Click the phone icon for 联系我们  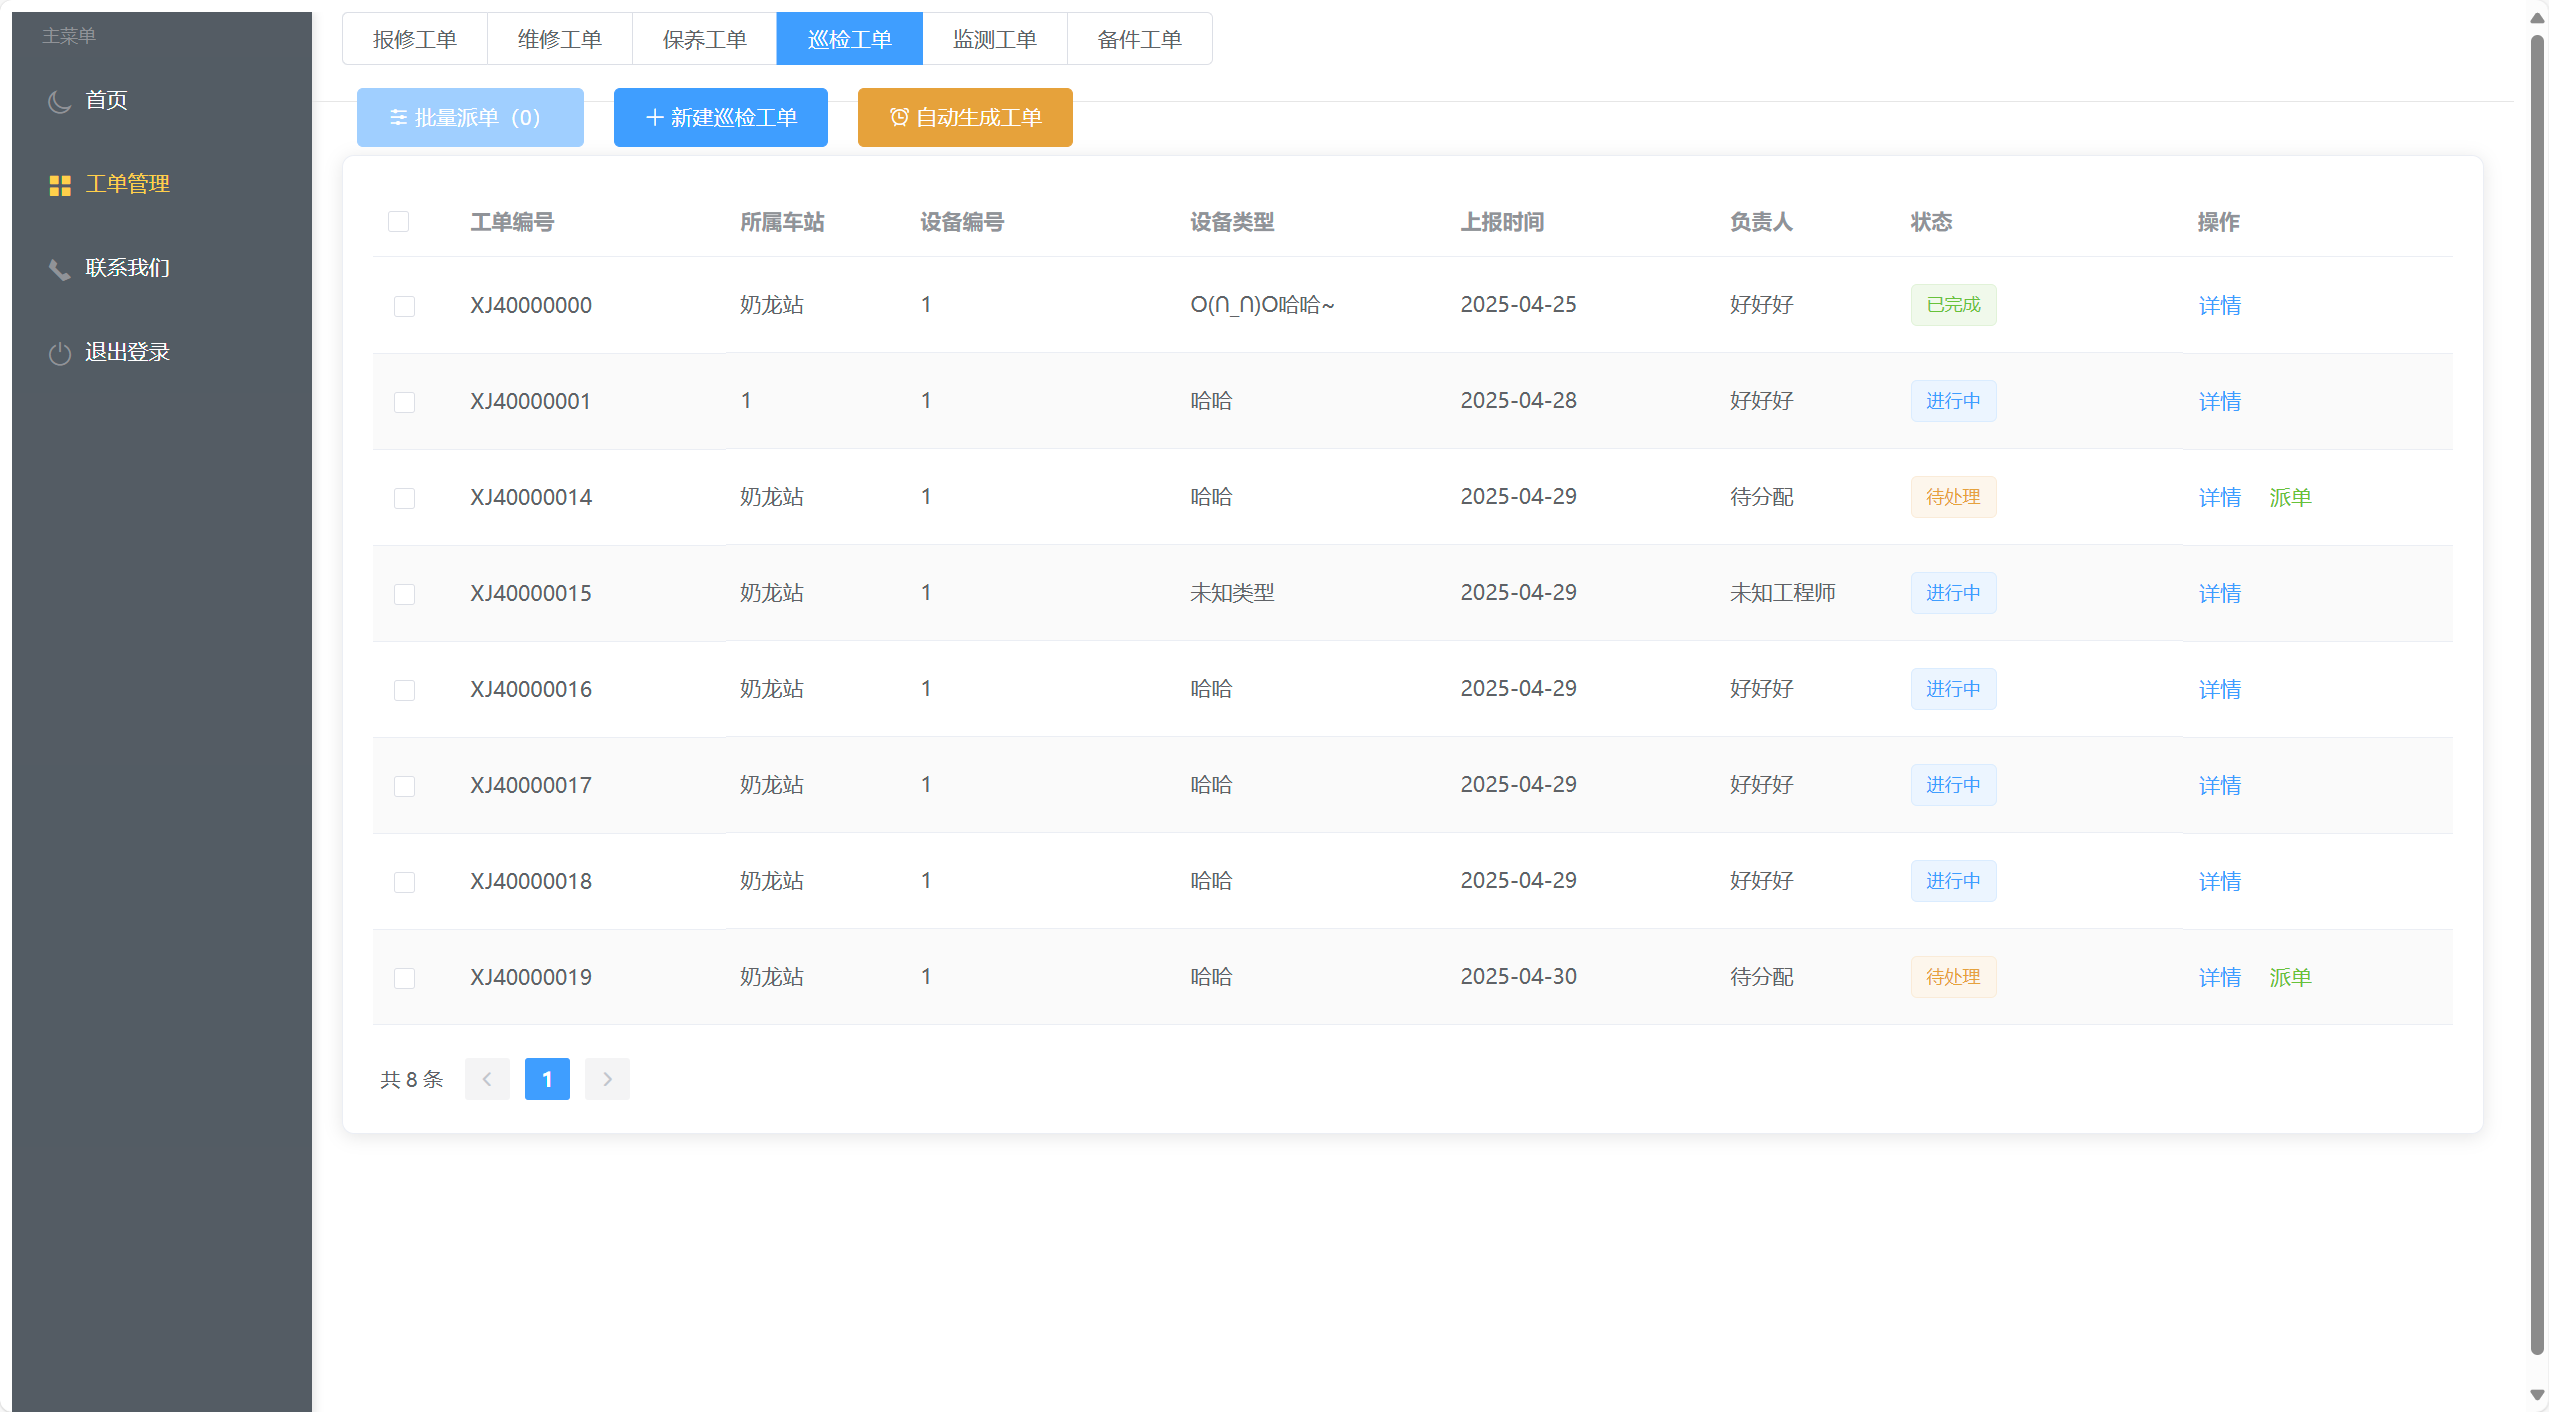click(60, 269)
